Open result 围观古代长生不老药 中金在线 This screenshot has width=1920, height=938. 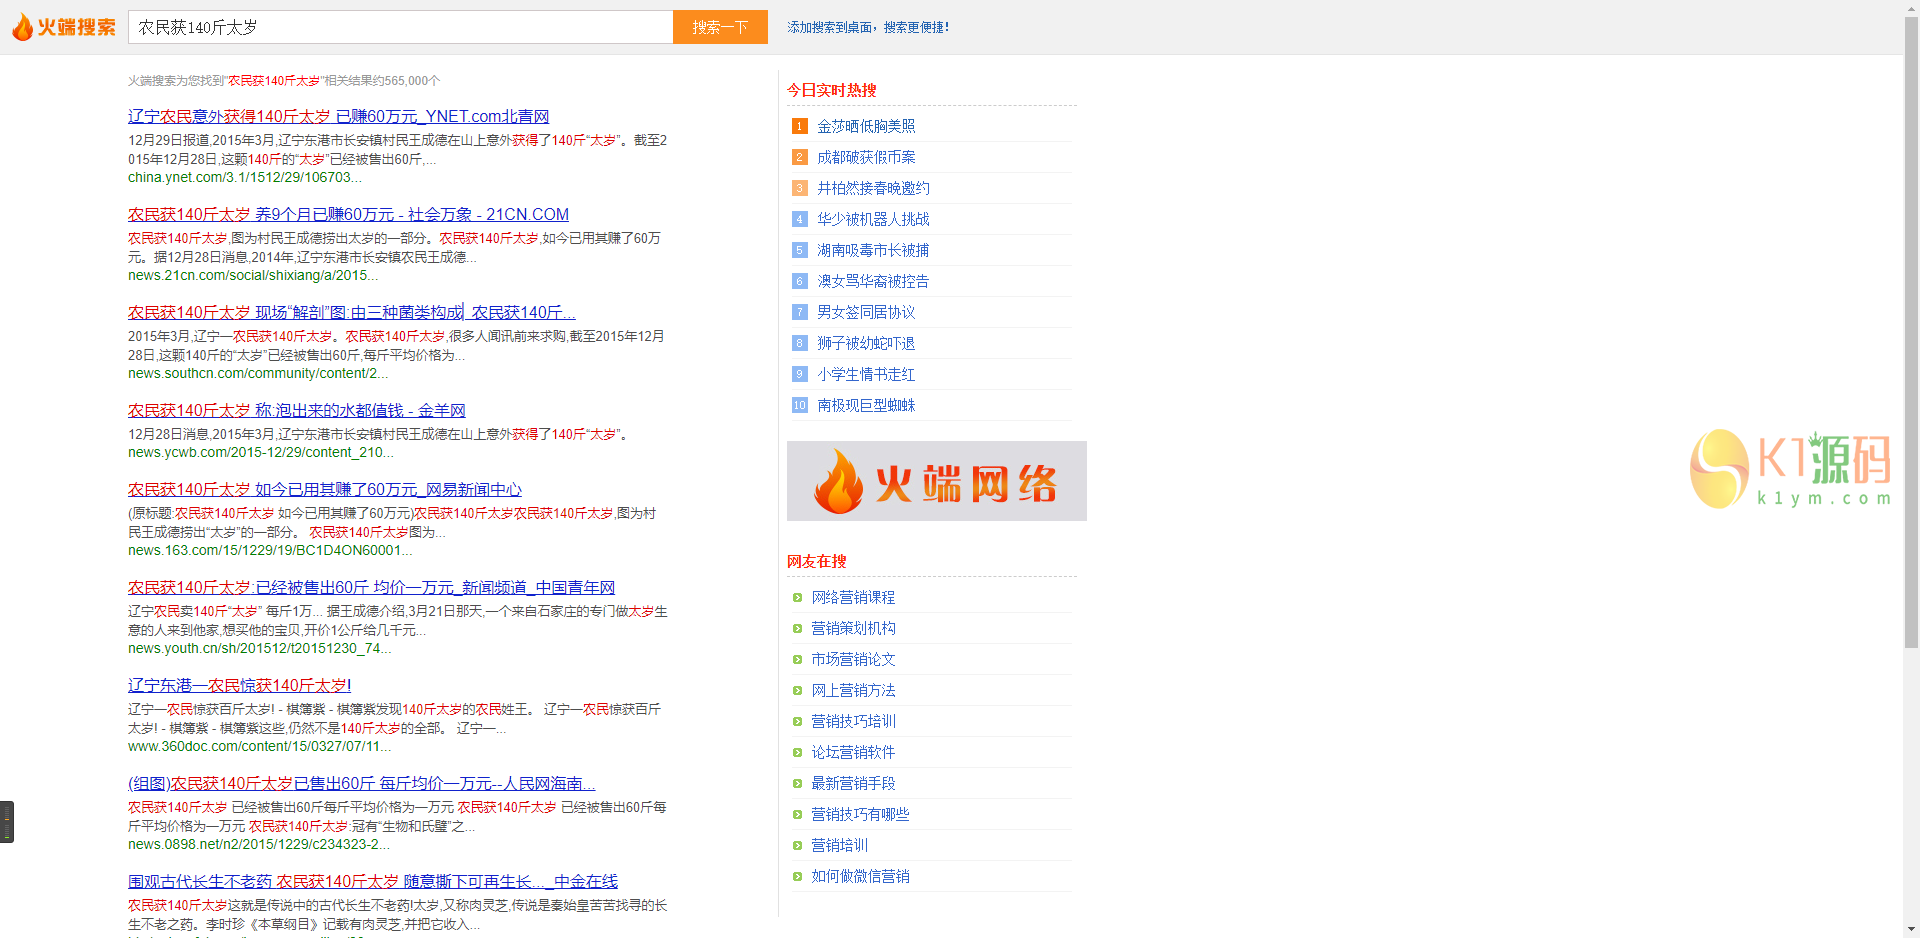tap(373, 882)
